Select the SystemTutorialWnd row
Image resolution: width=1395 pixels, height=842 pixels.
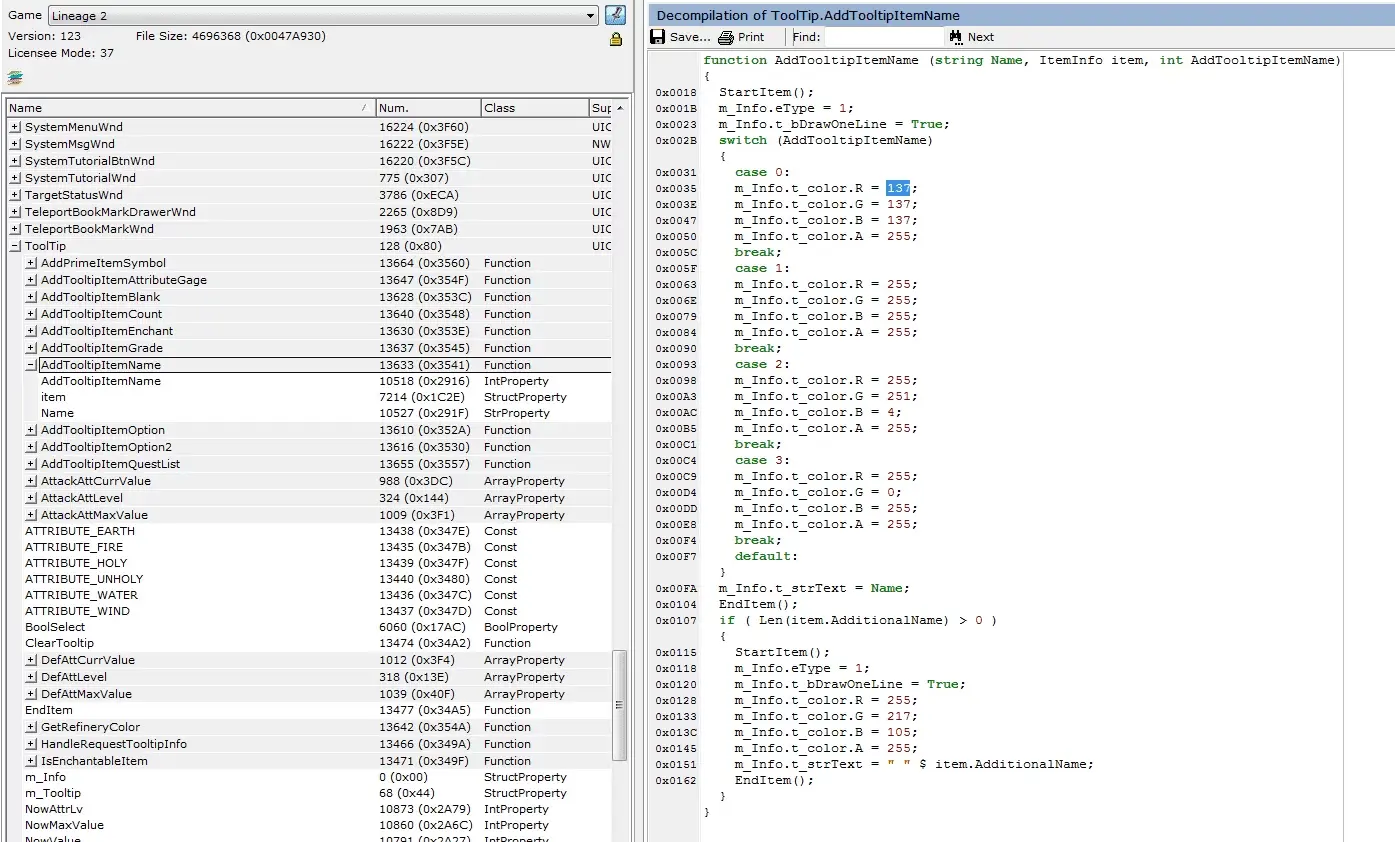point(309,178)
